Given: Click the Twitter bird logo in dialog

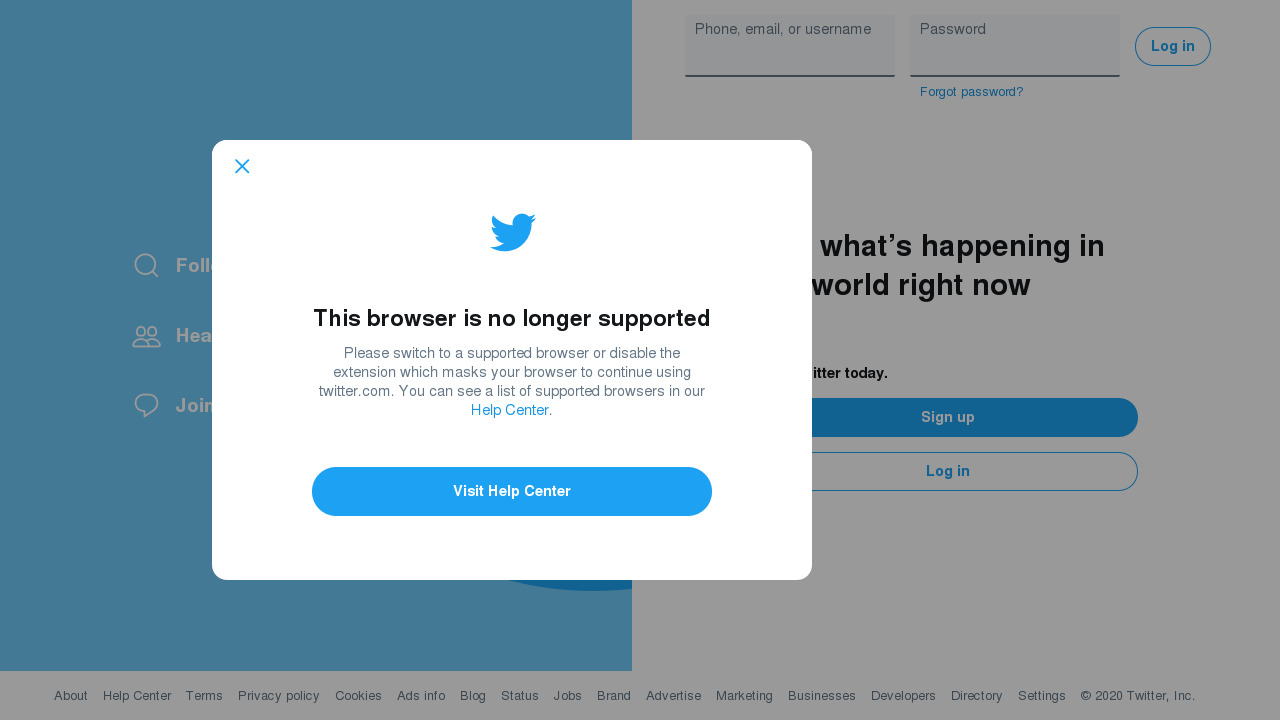Looking at the screenshot, I should point(512,232).
